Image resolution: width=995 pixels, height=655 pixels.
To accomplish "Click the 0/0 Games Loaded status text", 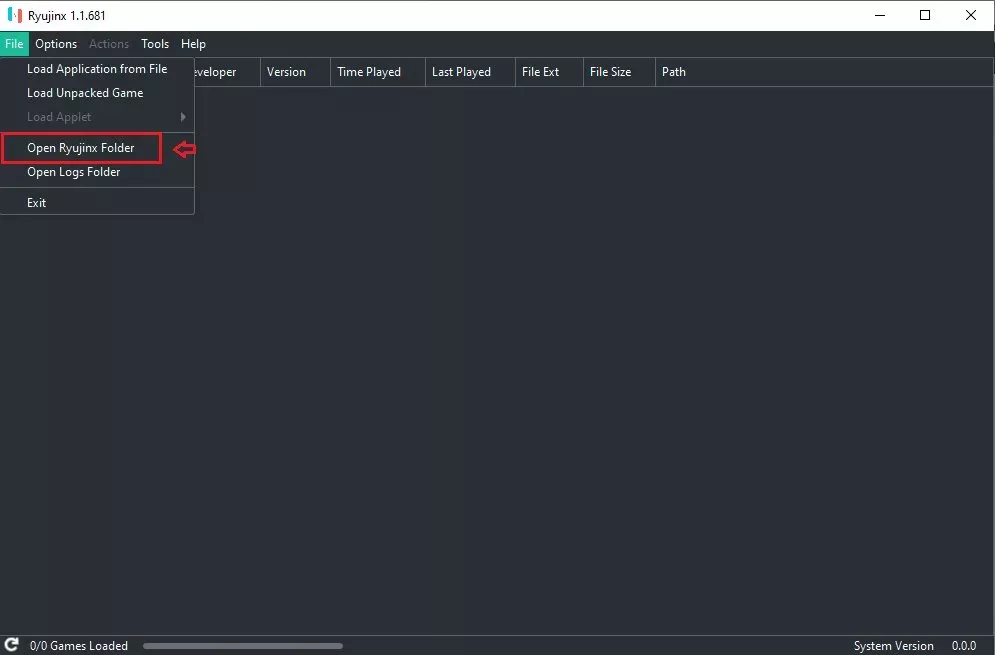I will coord(79,645).
